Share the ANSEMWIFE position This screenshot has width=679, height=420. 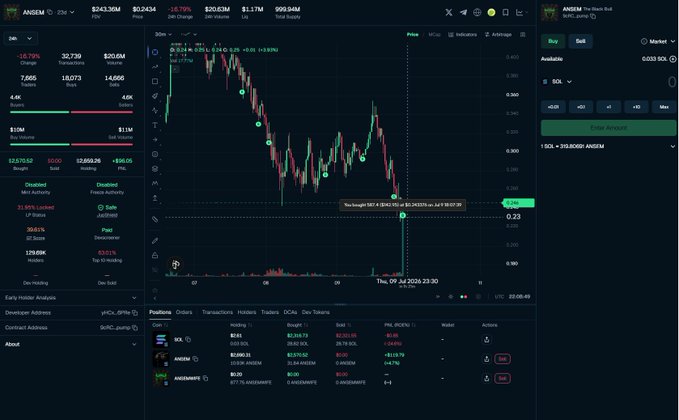tap(486, 378)
